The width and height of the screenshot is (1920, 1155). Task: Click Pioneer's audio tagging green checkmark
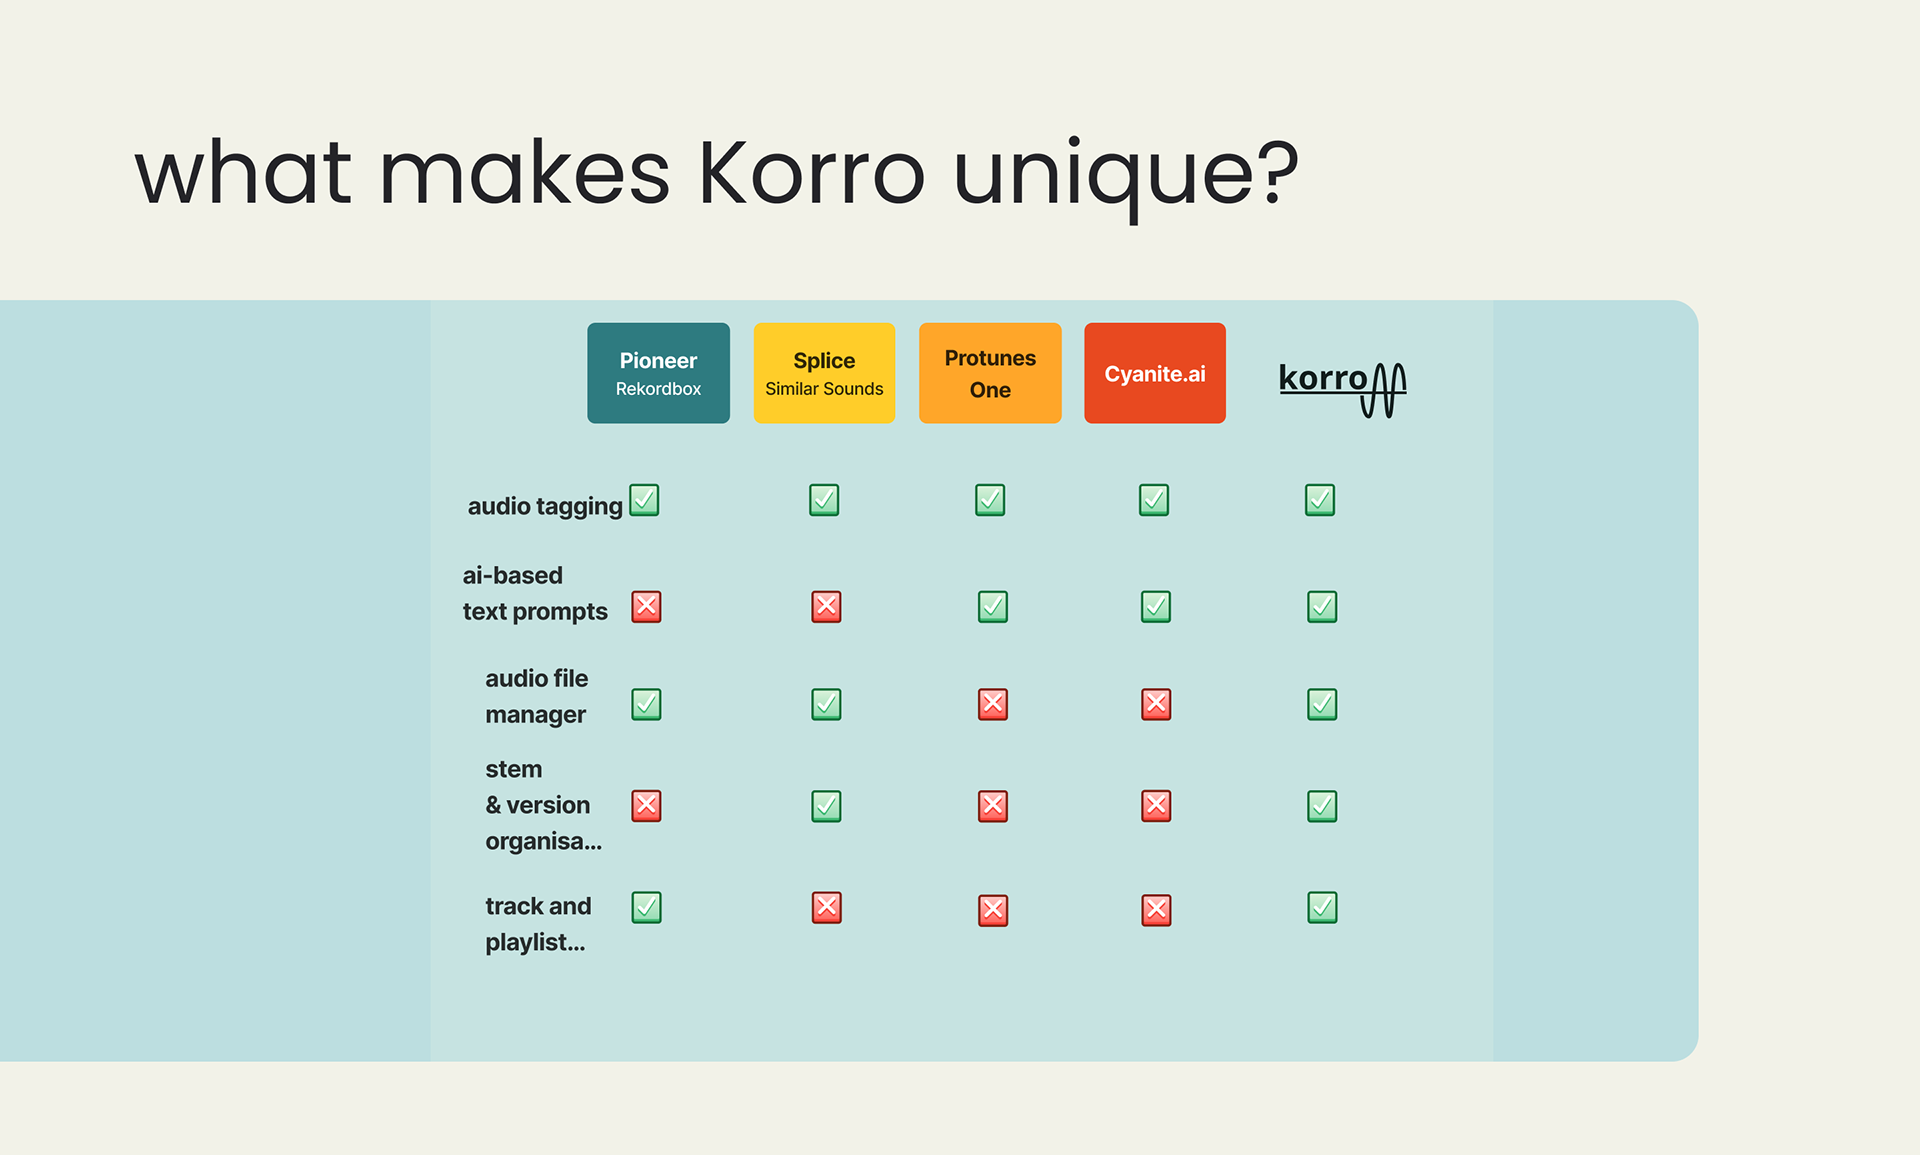pos(644,500)
